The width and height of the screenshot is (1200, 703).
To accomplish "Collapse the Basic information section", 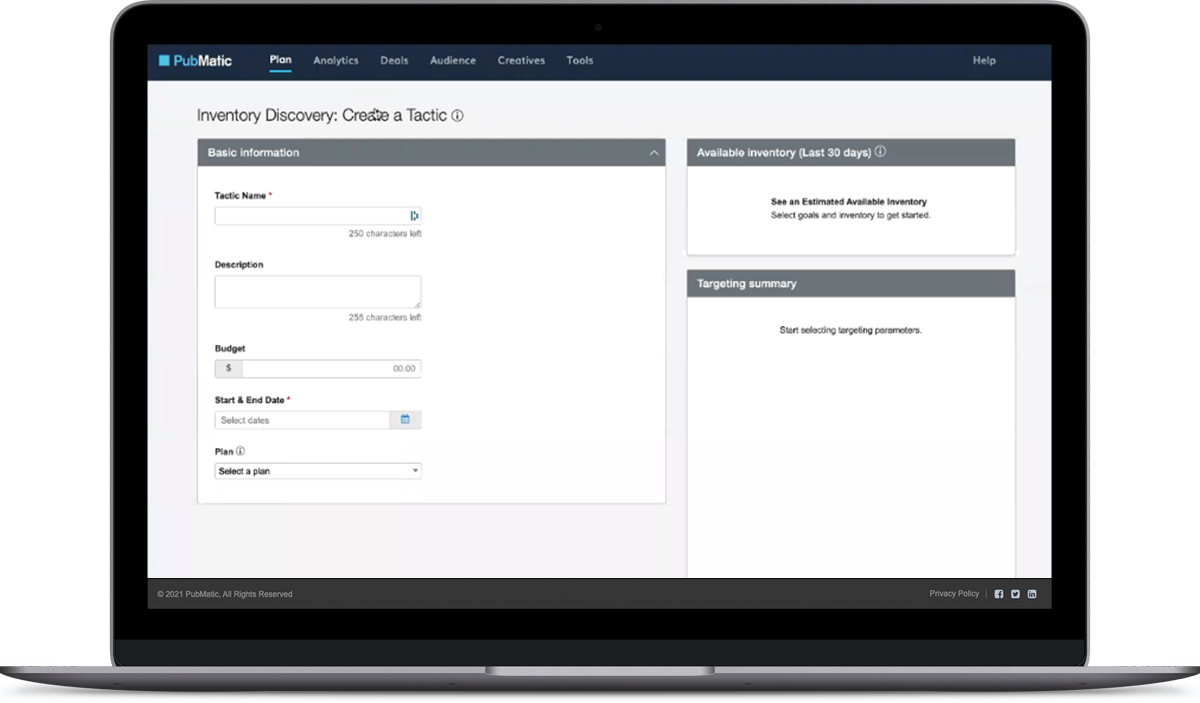I will (654, 153).
